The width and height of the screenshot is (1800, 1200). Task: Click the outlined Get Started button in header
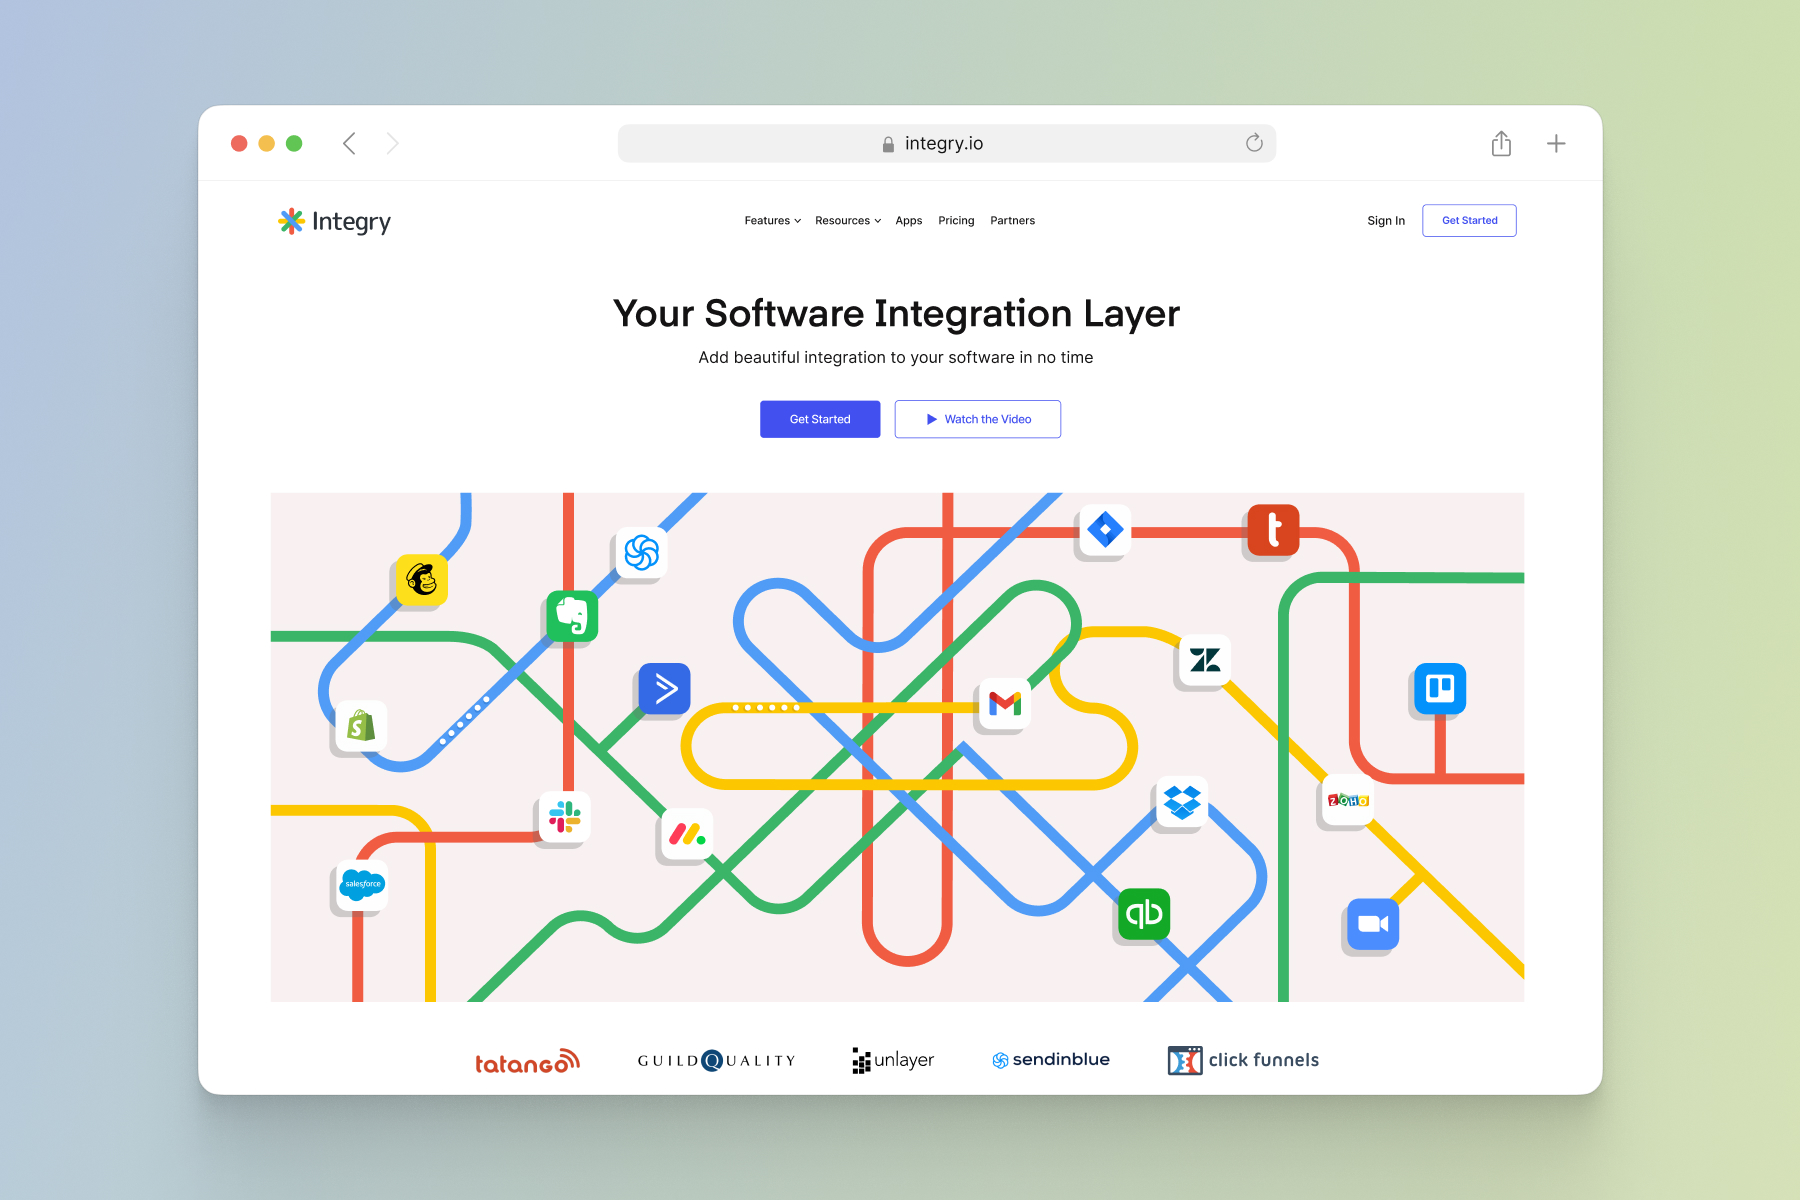(x=1469, y=220)
